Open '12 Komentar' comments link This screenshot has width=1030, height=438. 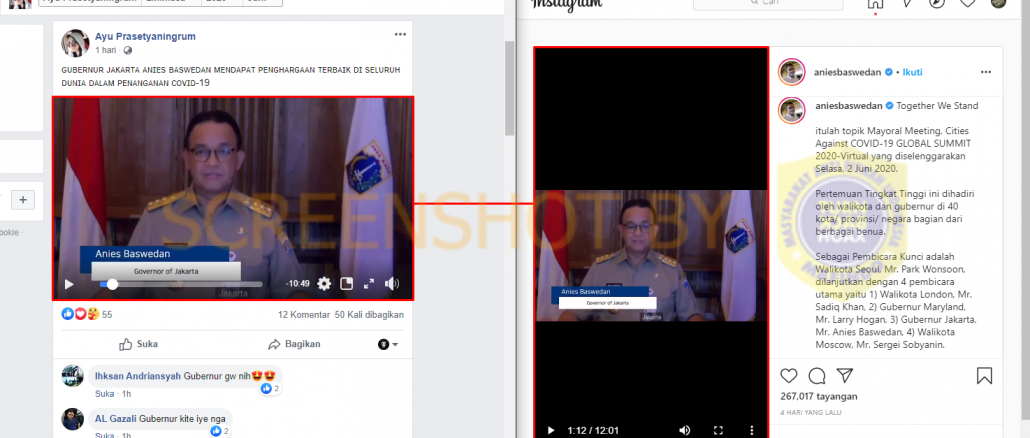[x=304, y=315]
